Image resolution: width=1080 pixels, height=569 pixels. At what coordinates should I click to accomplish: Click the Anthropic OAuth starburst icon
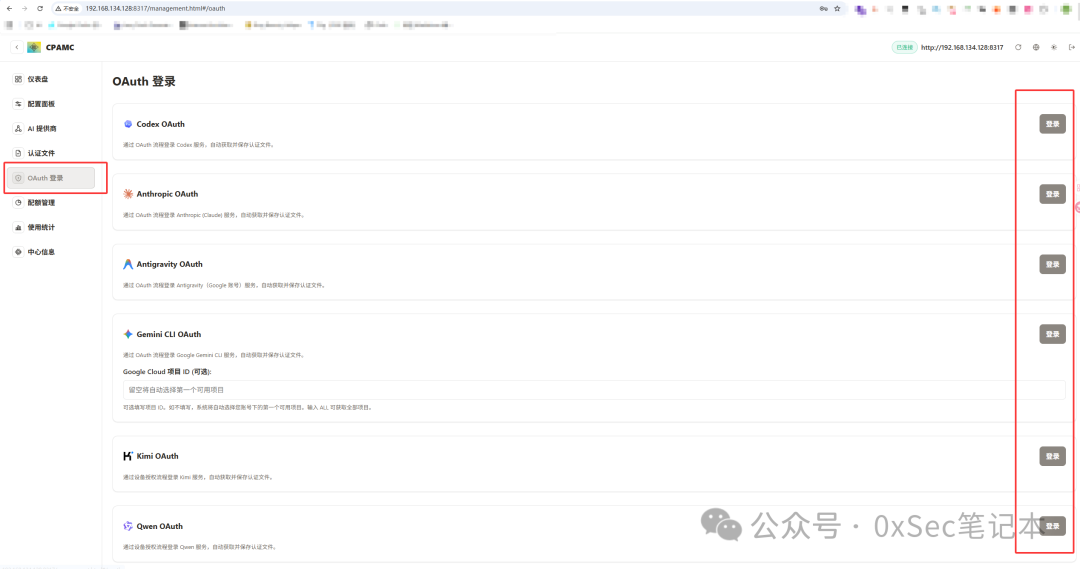click(x=128, y=194)
